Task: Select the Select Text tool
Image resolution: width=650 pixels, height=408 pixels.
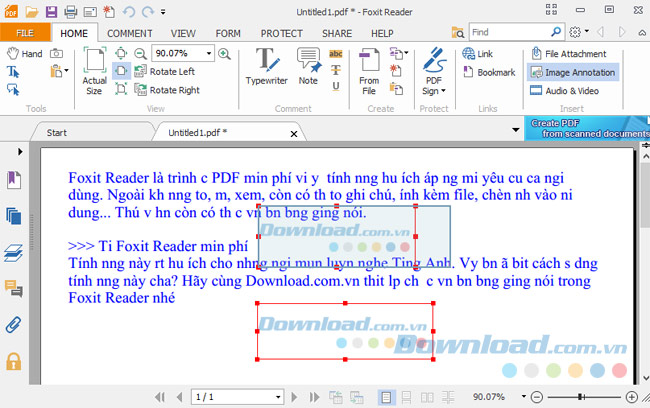Action: click(x=13, y=72)
